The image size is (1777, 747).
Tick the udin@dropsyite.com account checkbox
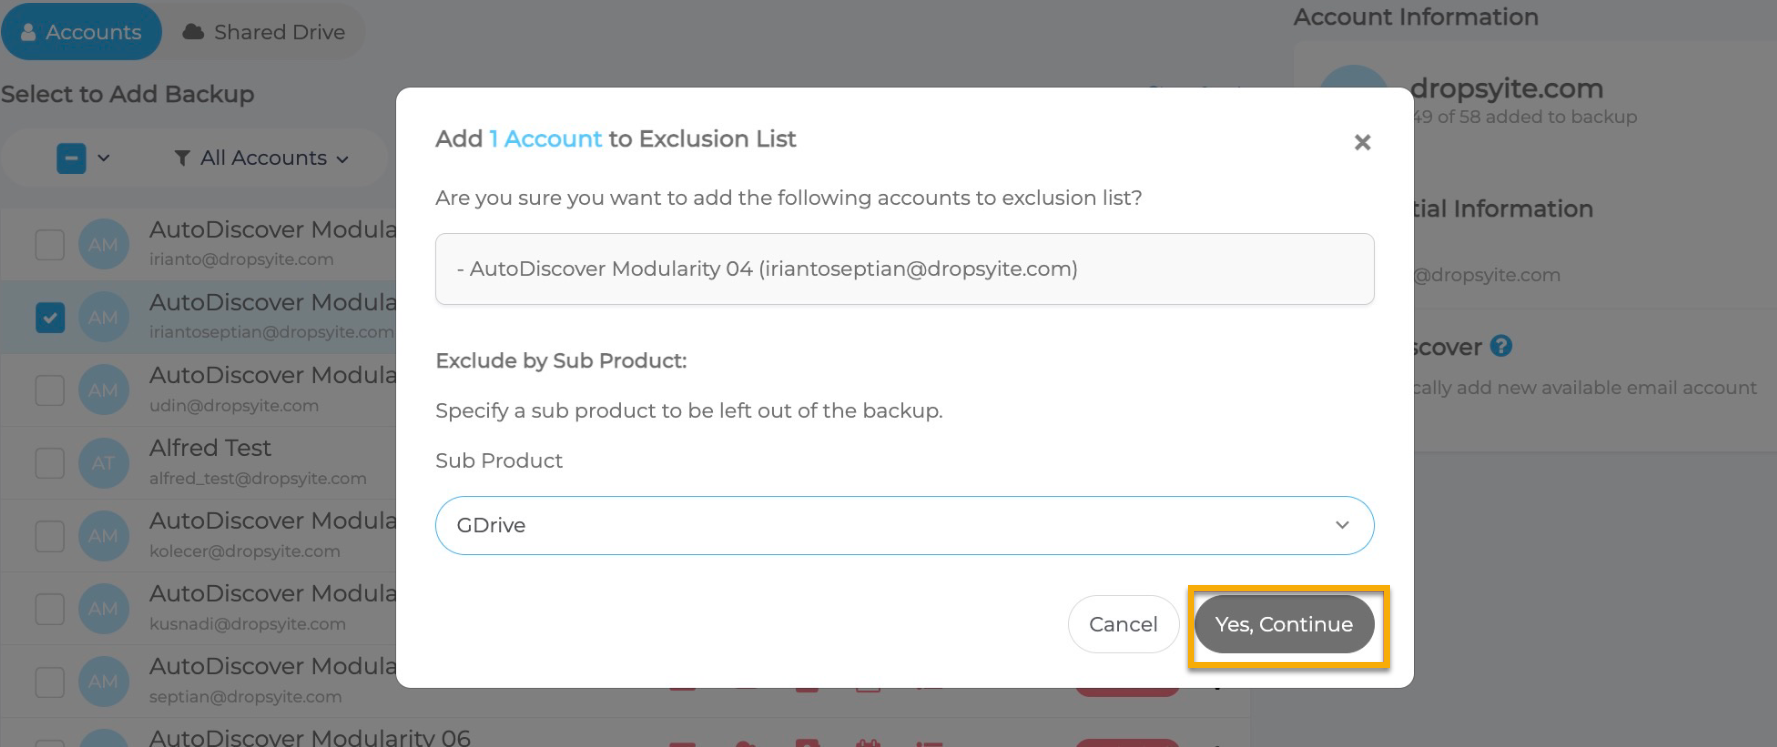coord(50,391)
